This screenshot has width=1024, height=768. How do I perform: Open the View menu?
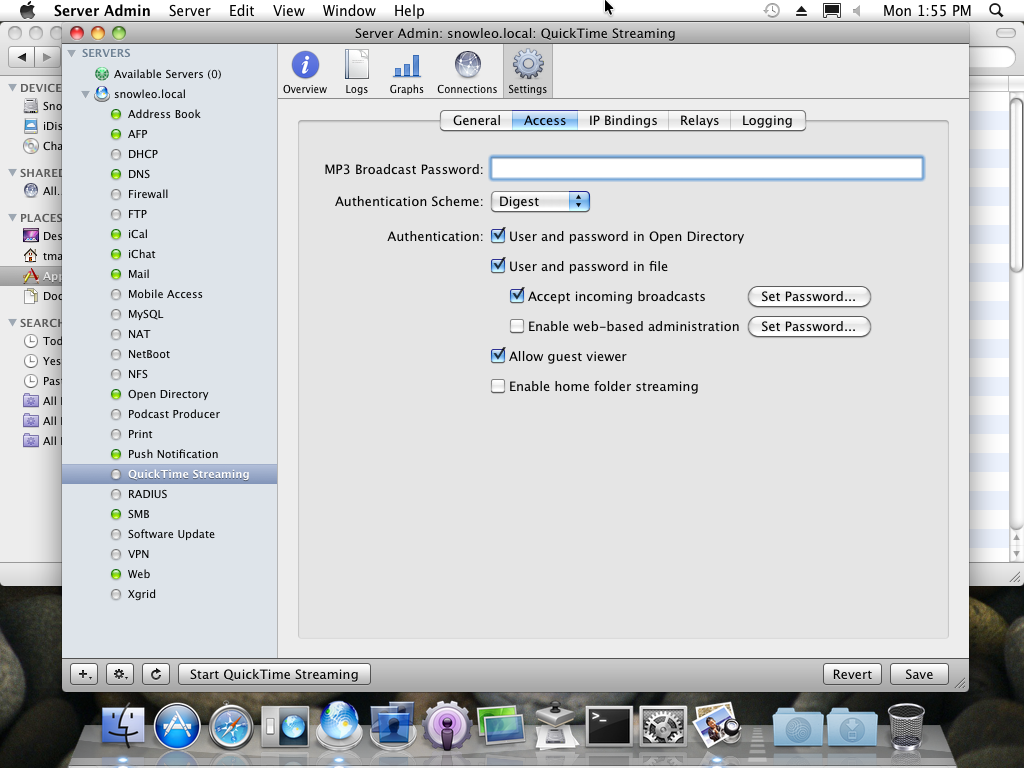(288, 10)
